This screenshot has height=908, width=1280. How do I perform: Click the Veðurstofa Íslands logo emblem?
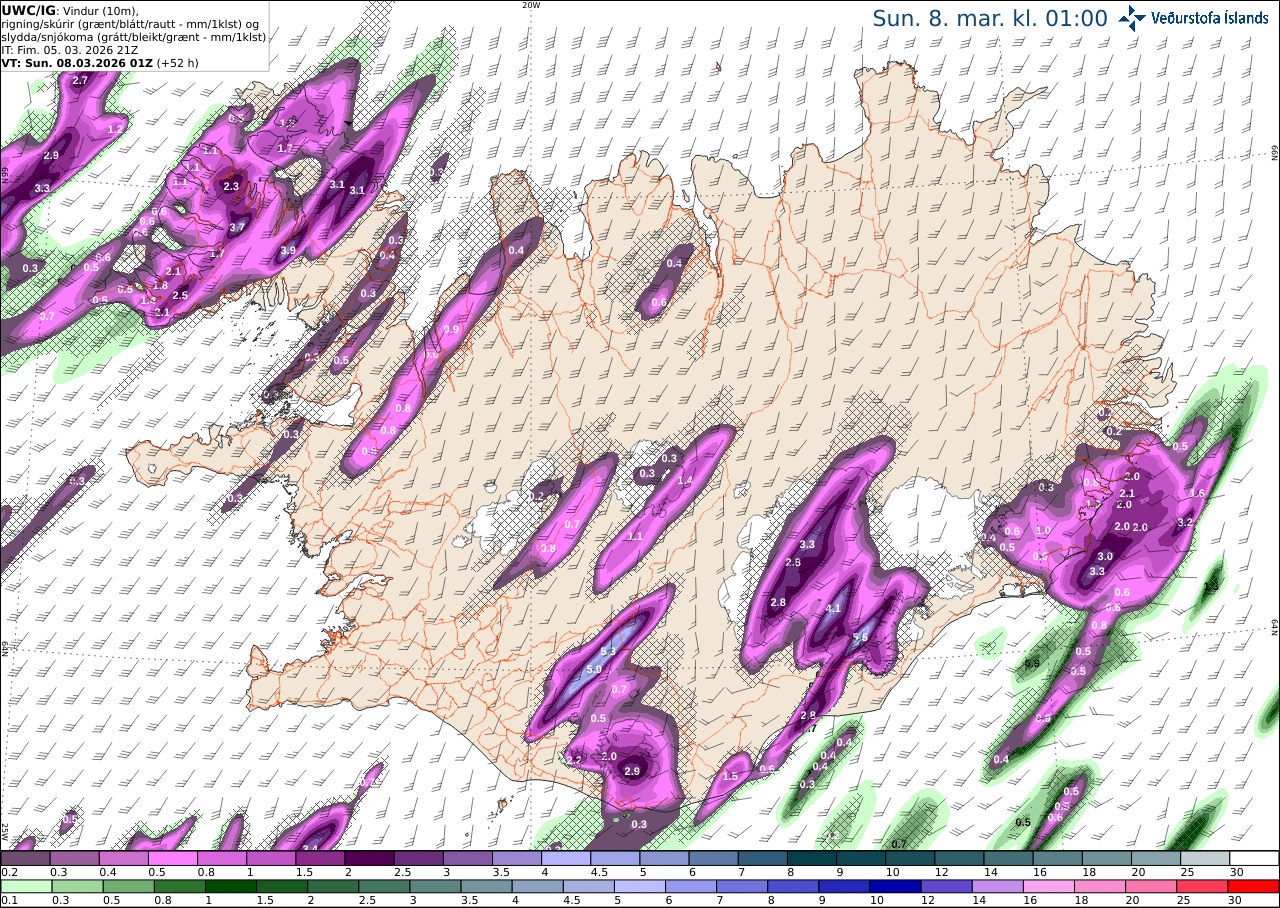[1132, 18]
